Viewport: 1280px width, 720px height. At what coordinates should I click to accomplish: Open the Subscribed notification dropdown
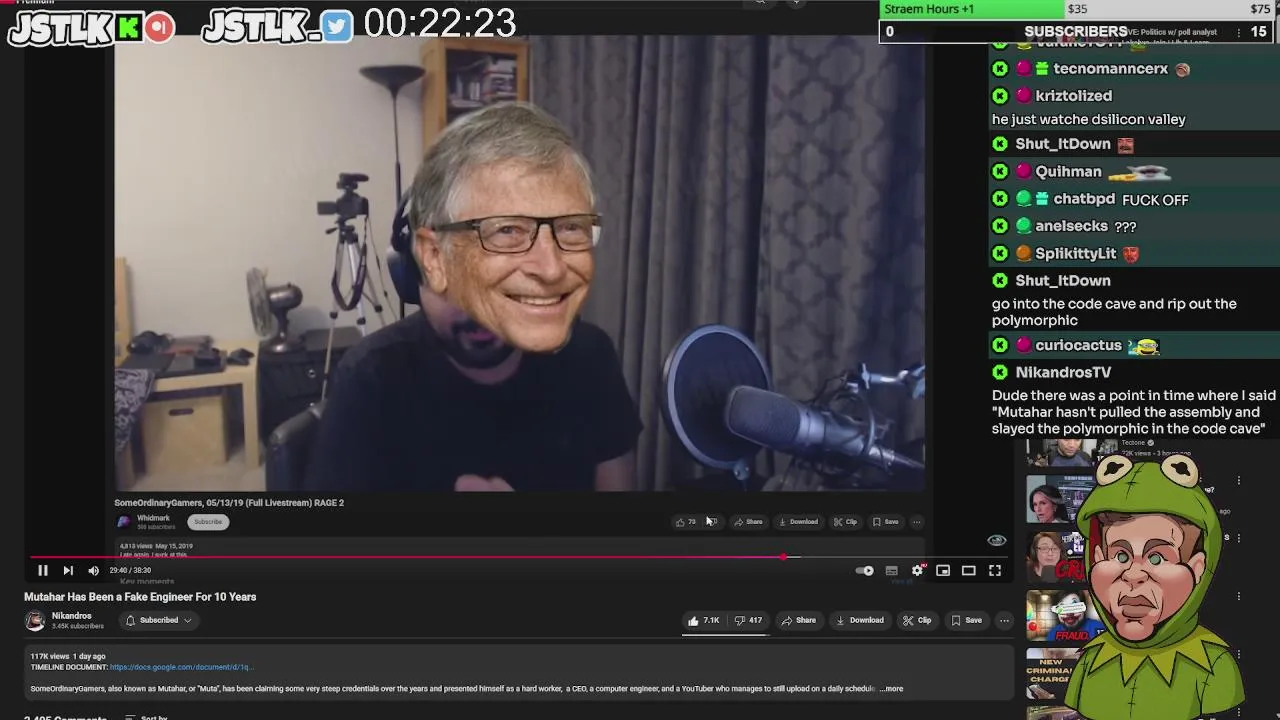[x=158, y=620]
